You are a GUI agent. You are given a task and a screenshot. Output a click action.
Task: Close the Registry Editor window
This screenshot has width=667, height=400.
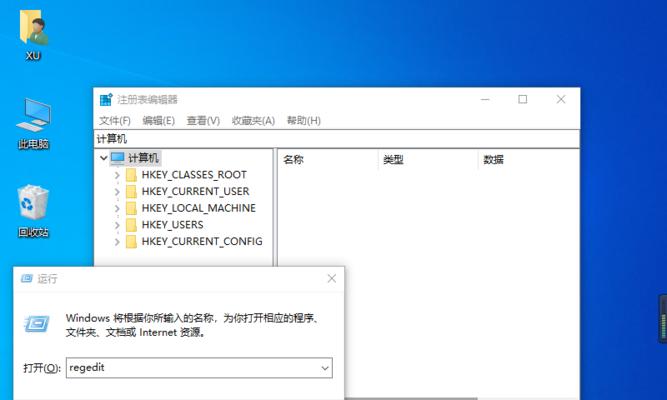click(561, 100)
